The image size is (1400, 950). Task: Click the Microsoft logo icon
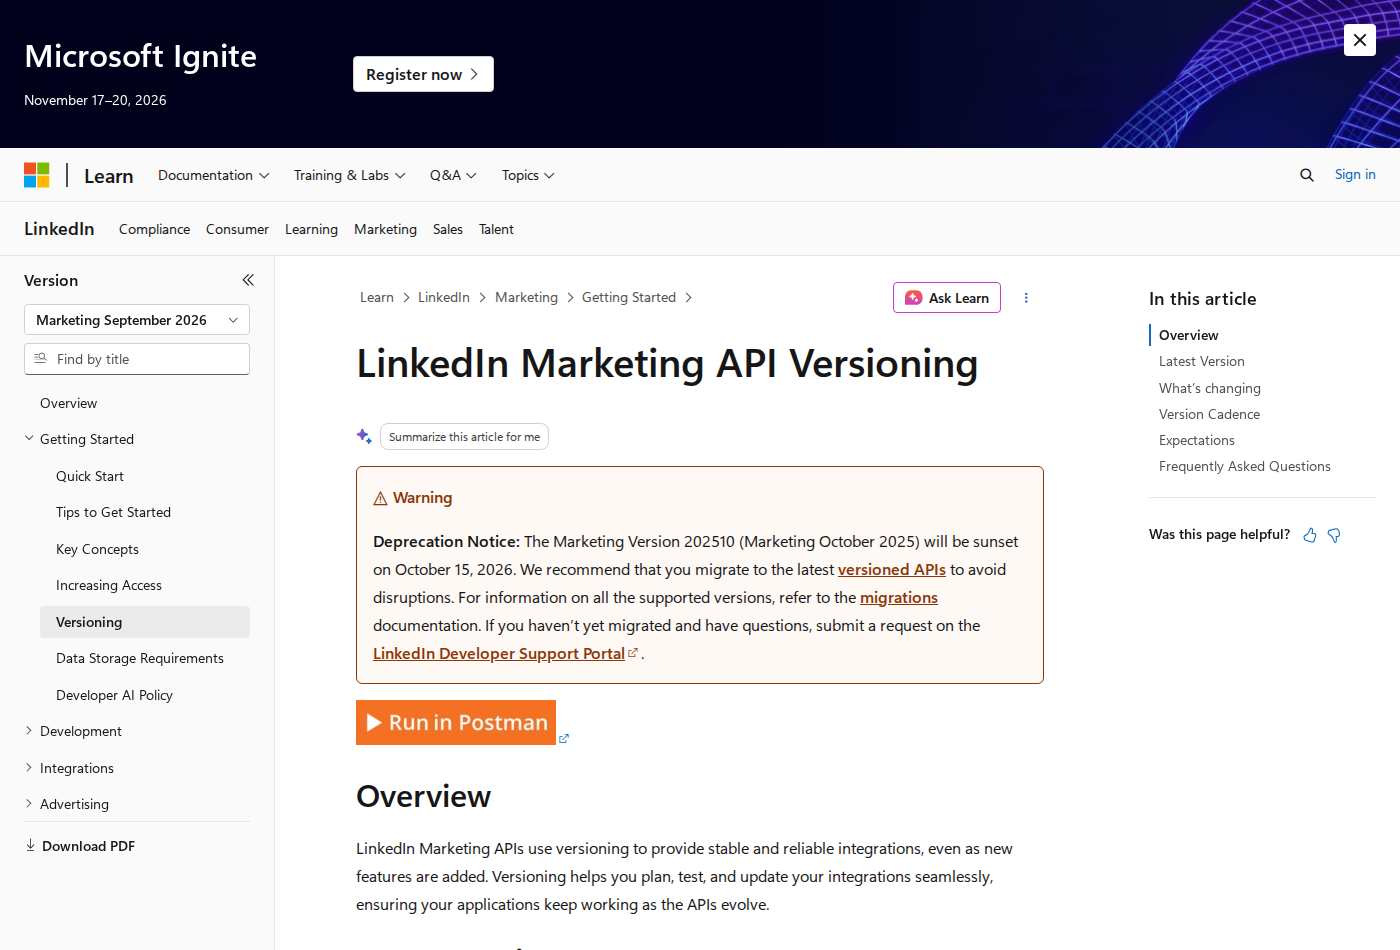pos(37,175)
